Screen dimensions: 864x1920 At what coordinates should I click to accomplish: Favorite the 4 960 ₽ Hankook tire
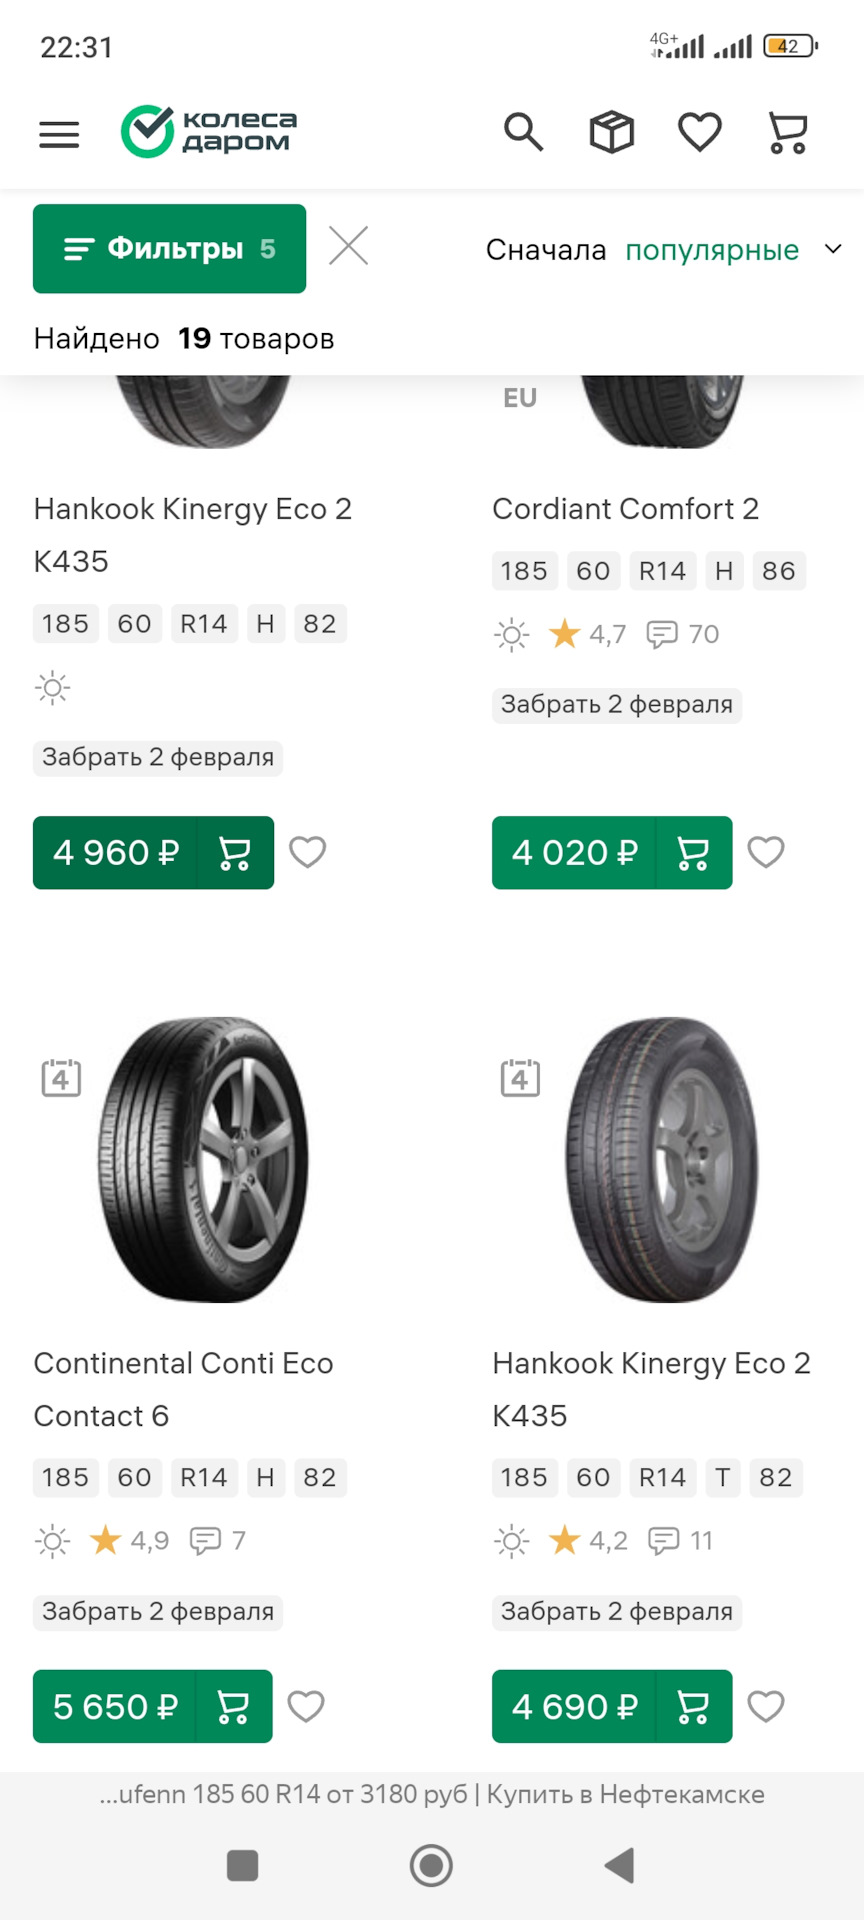tap(307, 852)
